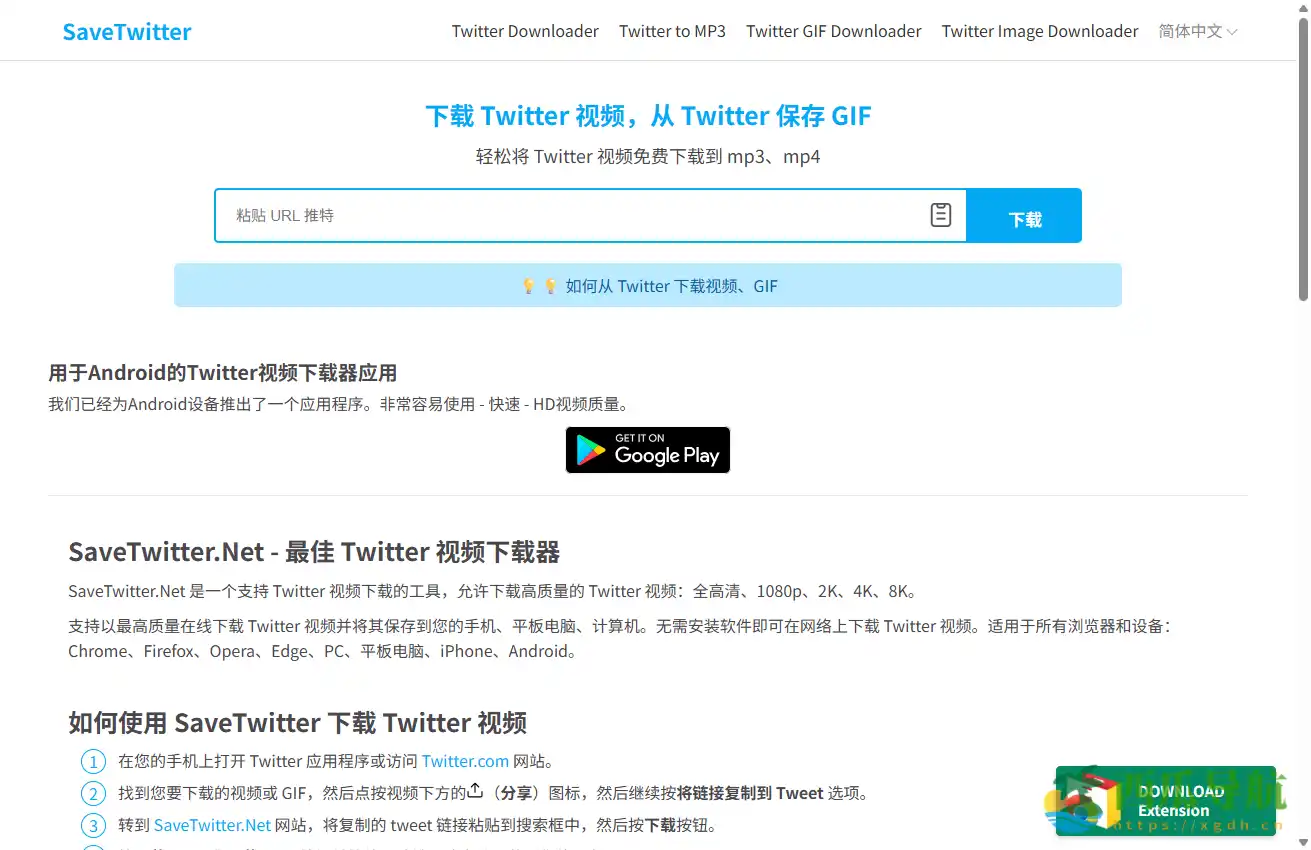Open the language menu in the top bar
Image resolution: width=1311 pixels, height=850 pixels.
[1197, 31]
